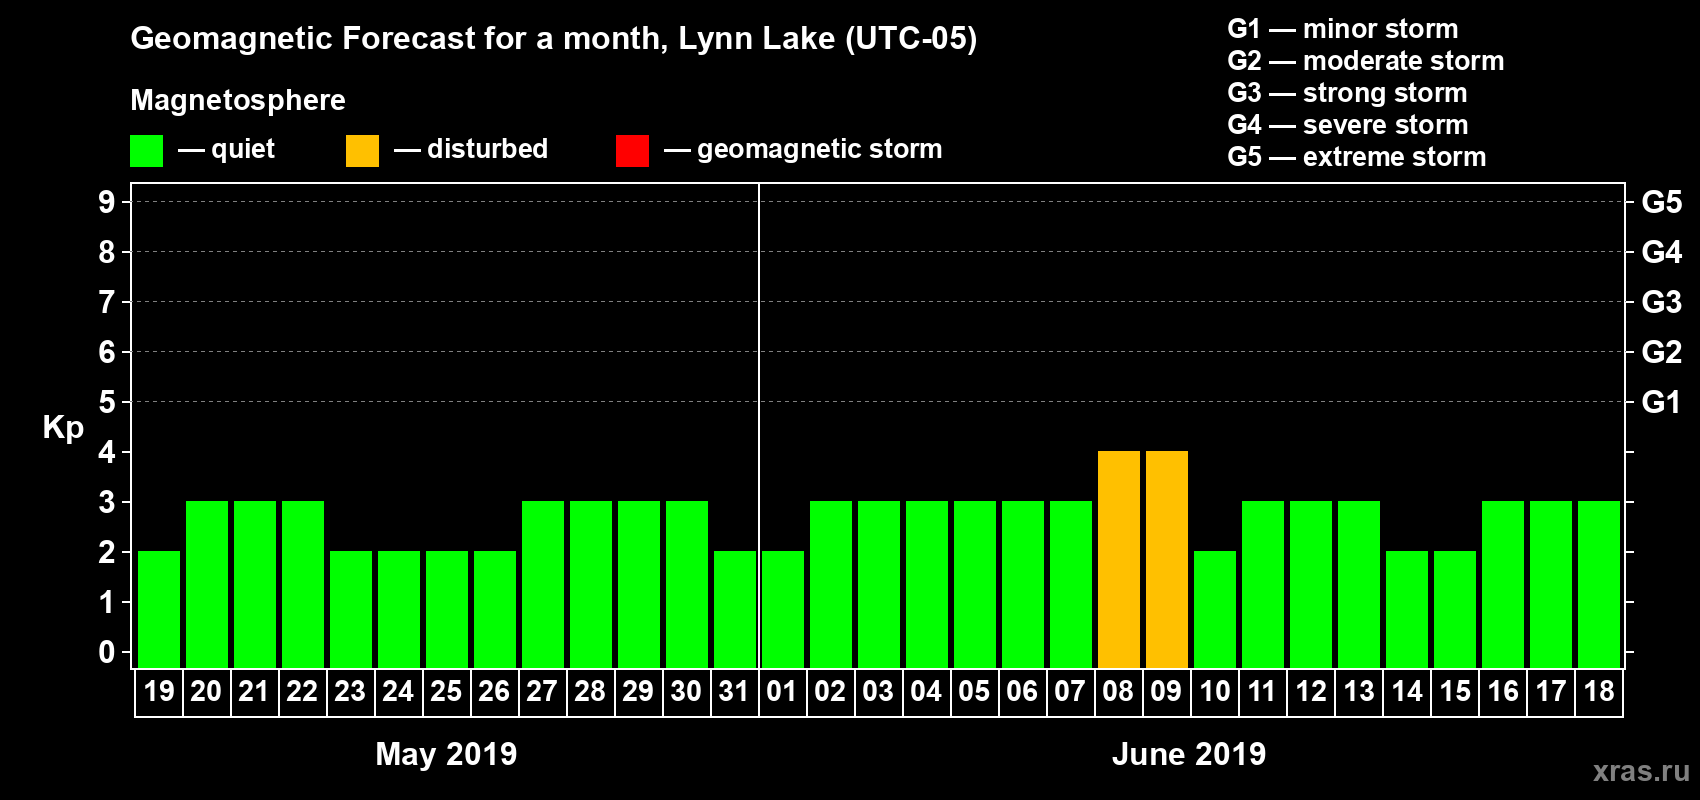Click the 'G5 — extreme storm' legend line
The height and width of the screenshot is (800, 1700).
pyautogui.click(x=1356, y=157)
